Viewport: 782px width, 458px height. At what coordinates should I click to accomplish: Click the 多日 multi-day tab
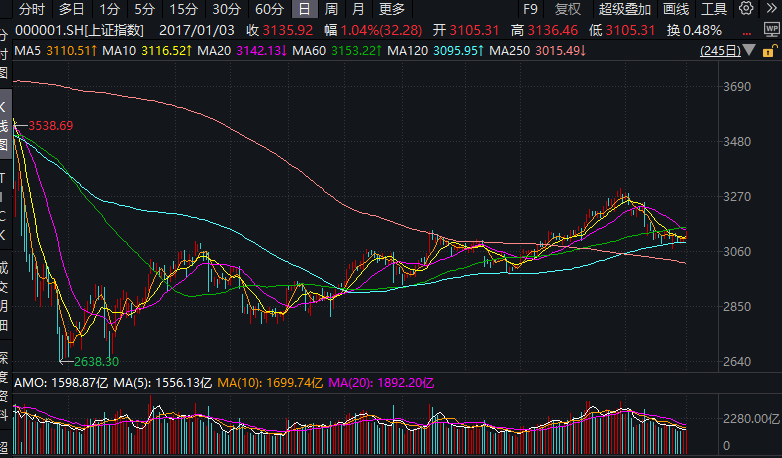point(71,9)
